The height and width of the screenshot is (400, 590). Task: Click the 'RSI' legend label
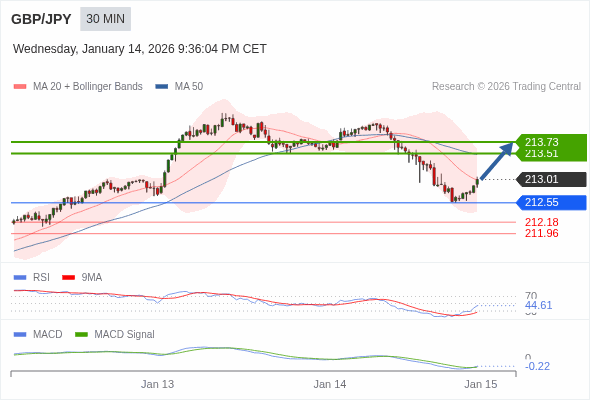click(x=41, y=278)
